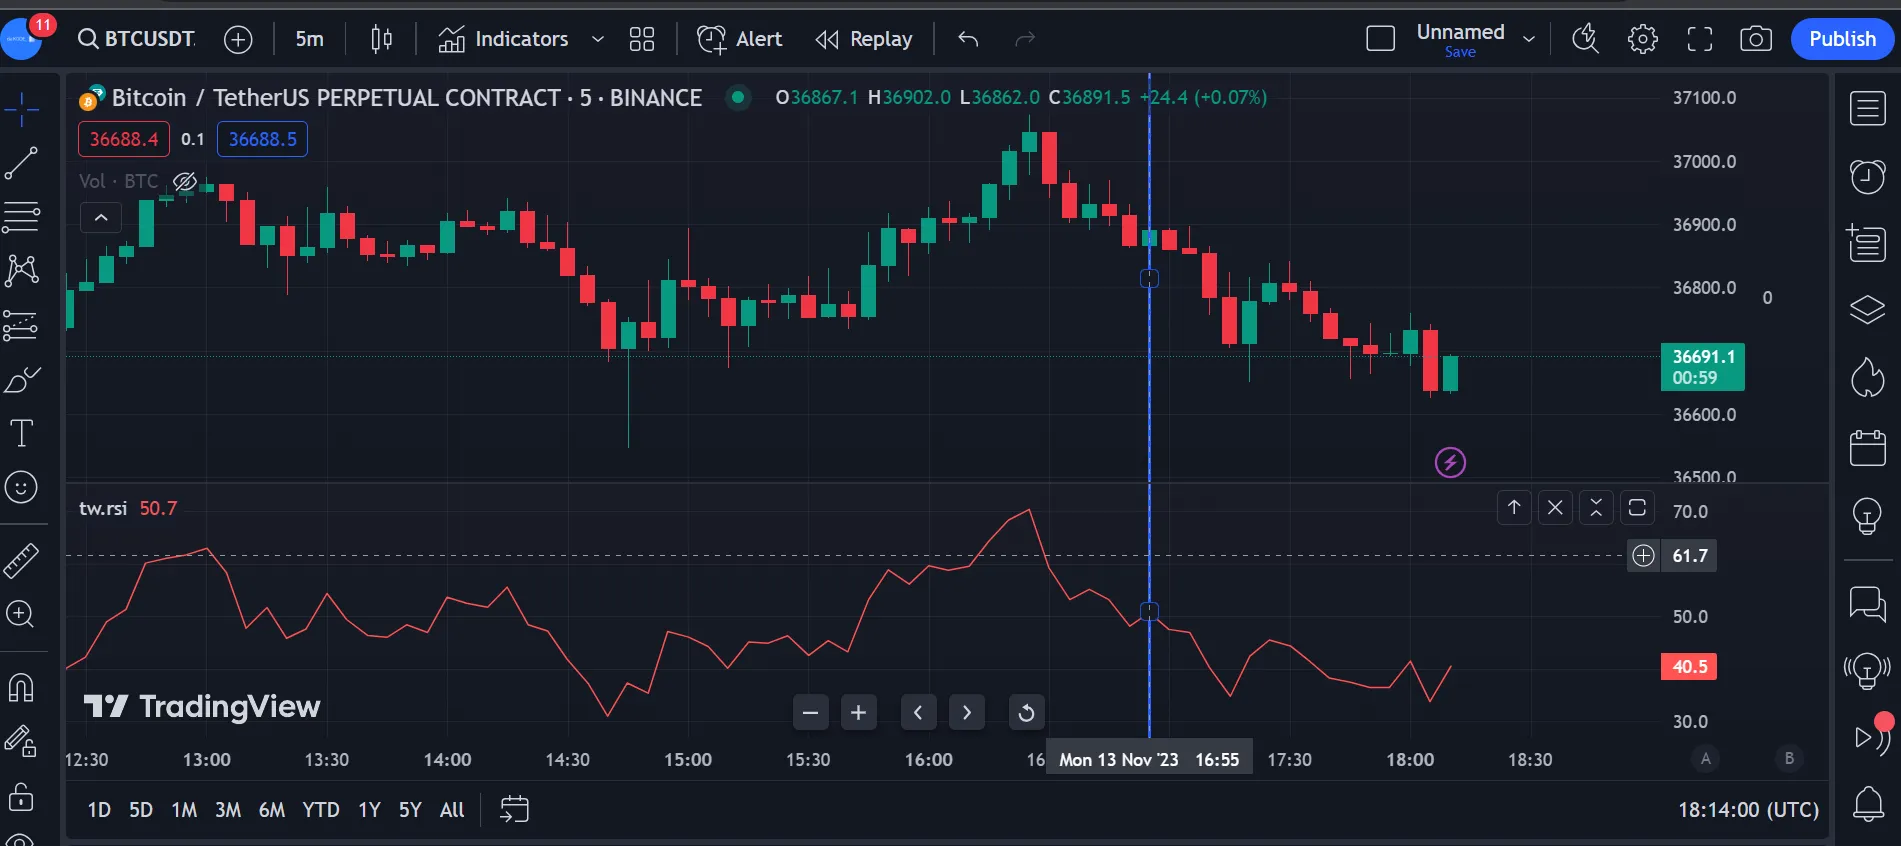Click the purple lightning events icon on chart
The image size is (1901, 846).
1450,462
